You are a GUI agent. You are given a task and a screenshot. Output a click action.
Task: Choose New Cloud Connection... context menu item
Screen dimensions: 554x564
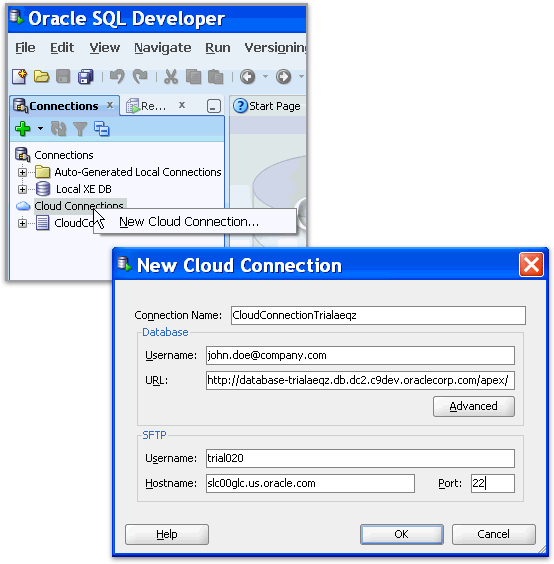(x=195, y=222)
